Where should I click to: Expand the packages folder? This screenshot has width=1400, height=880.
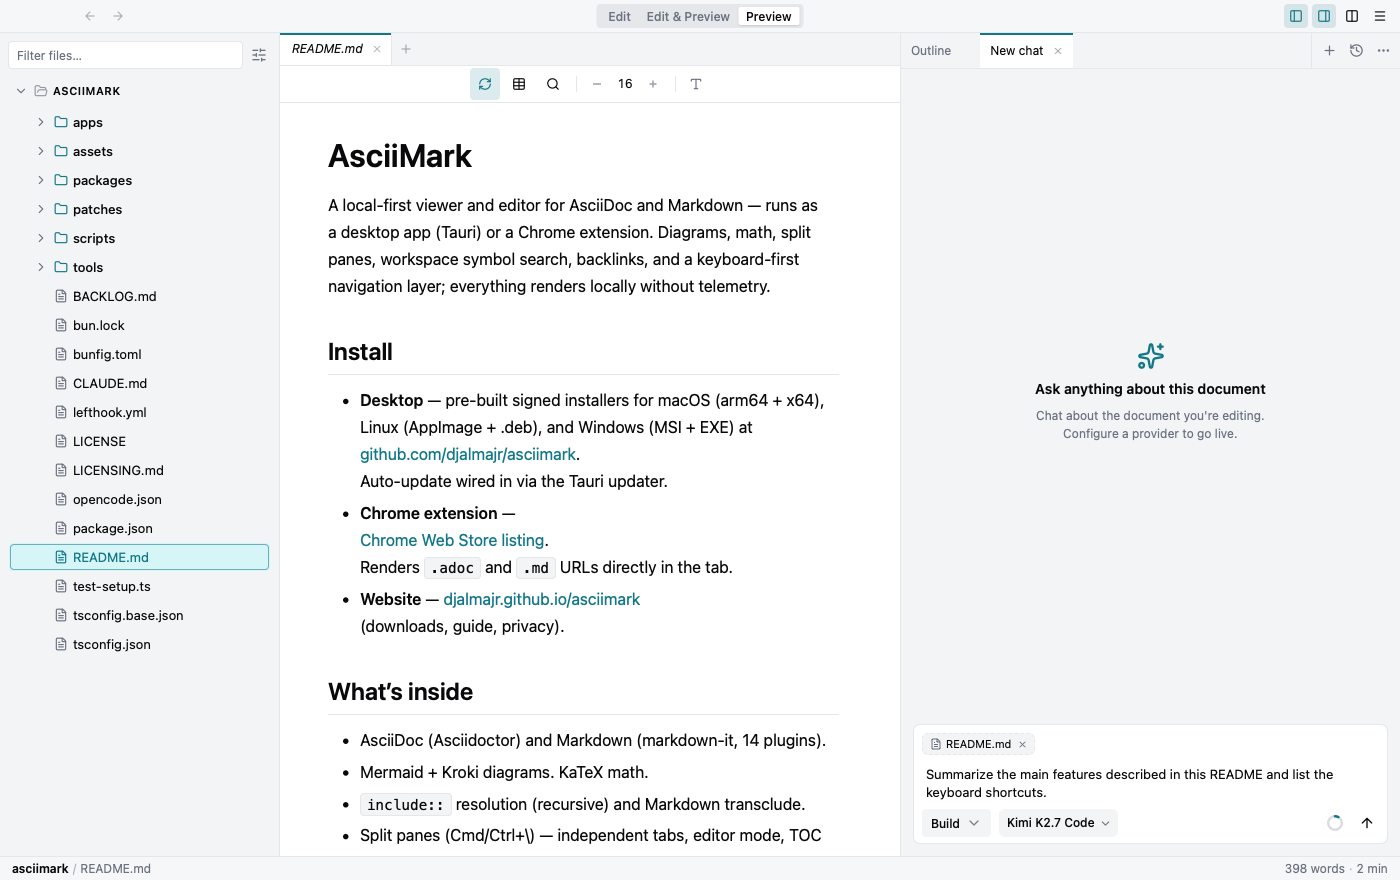(x=41, y=180)
